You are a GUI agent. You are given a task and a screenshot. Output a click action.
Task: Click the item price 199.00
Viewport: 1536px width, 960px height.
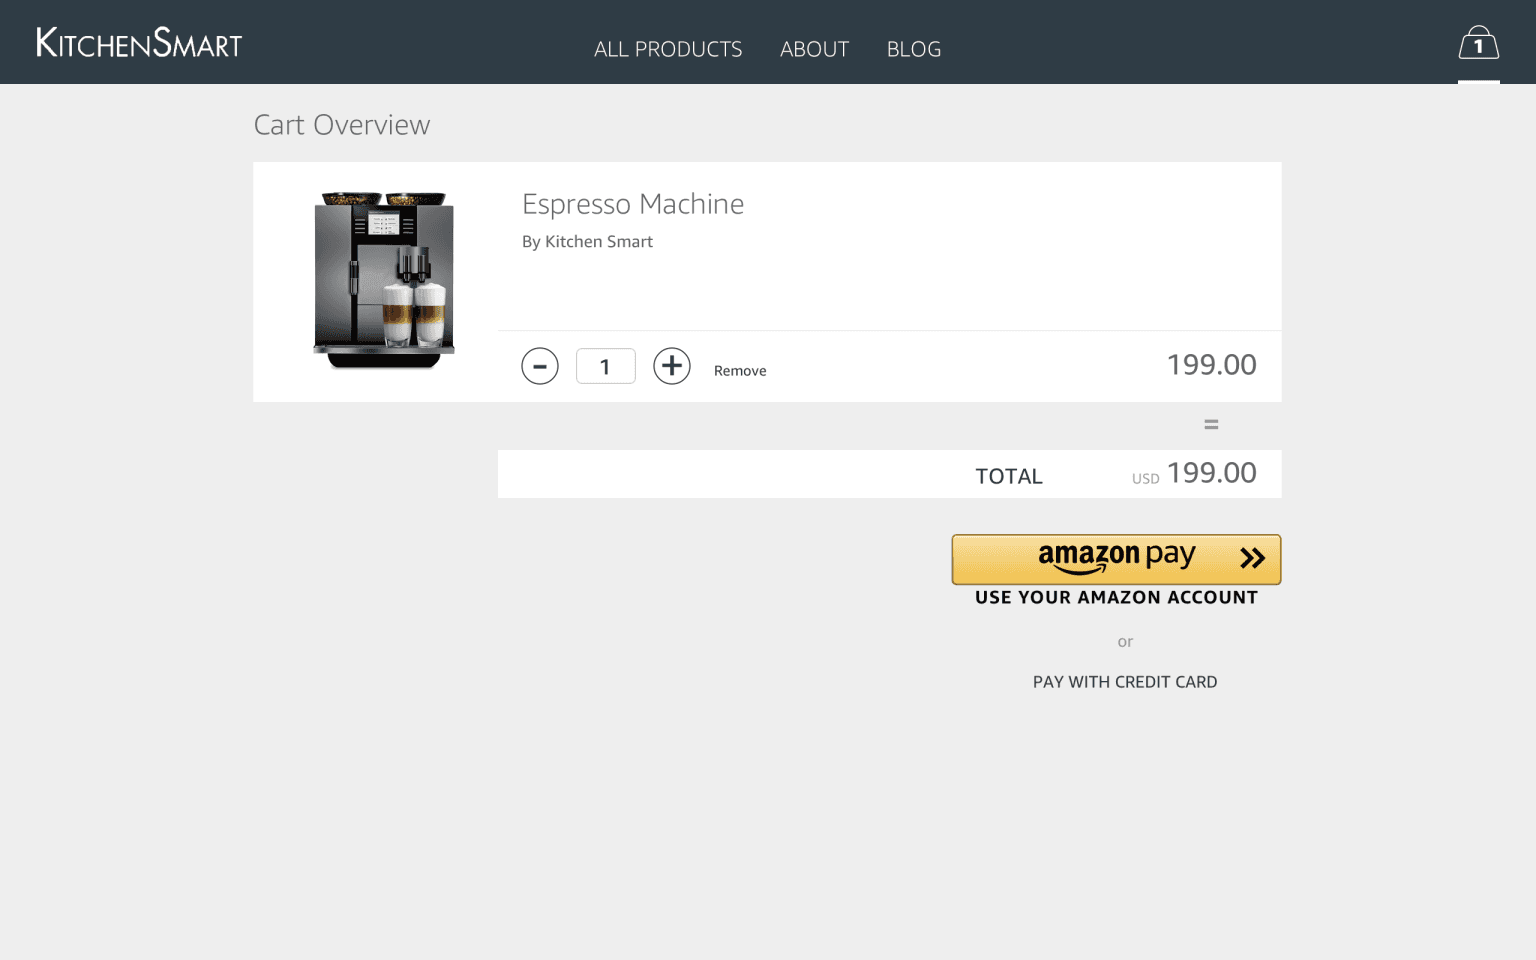pos(1212,365)
